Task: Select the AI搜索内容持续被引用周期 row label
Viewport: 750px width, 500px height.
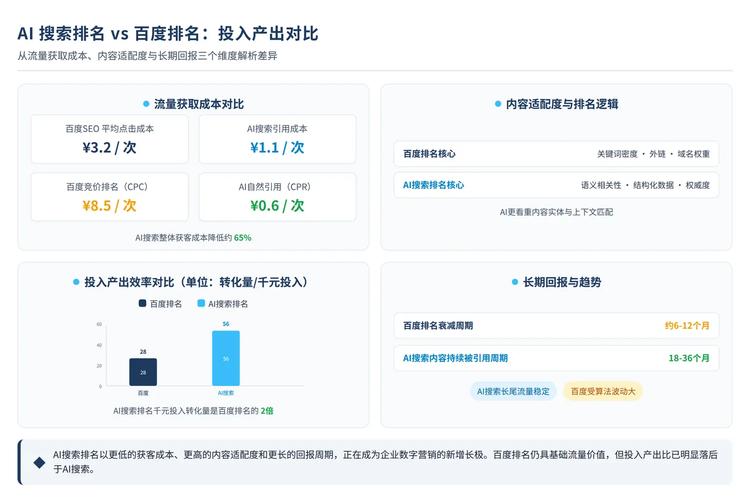Action: 455,358
